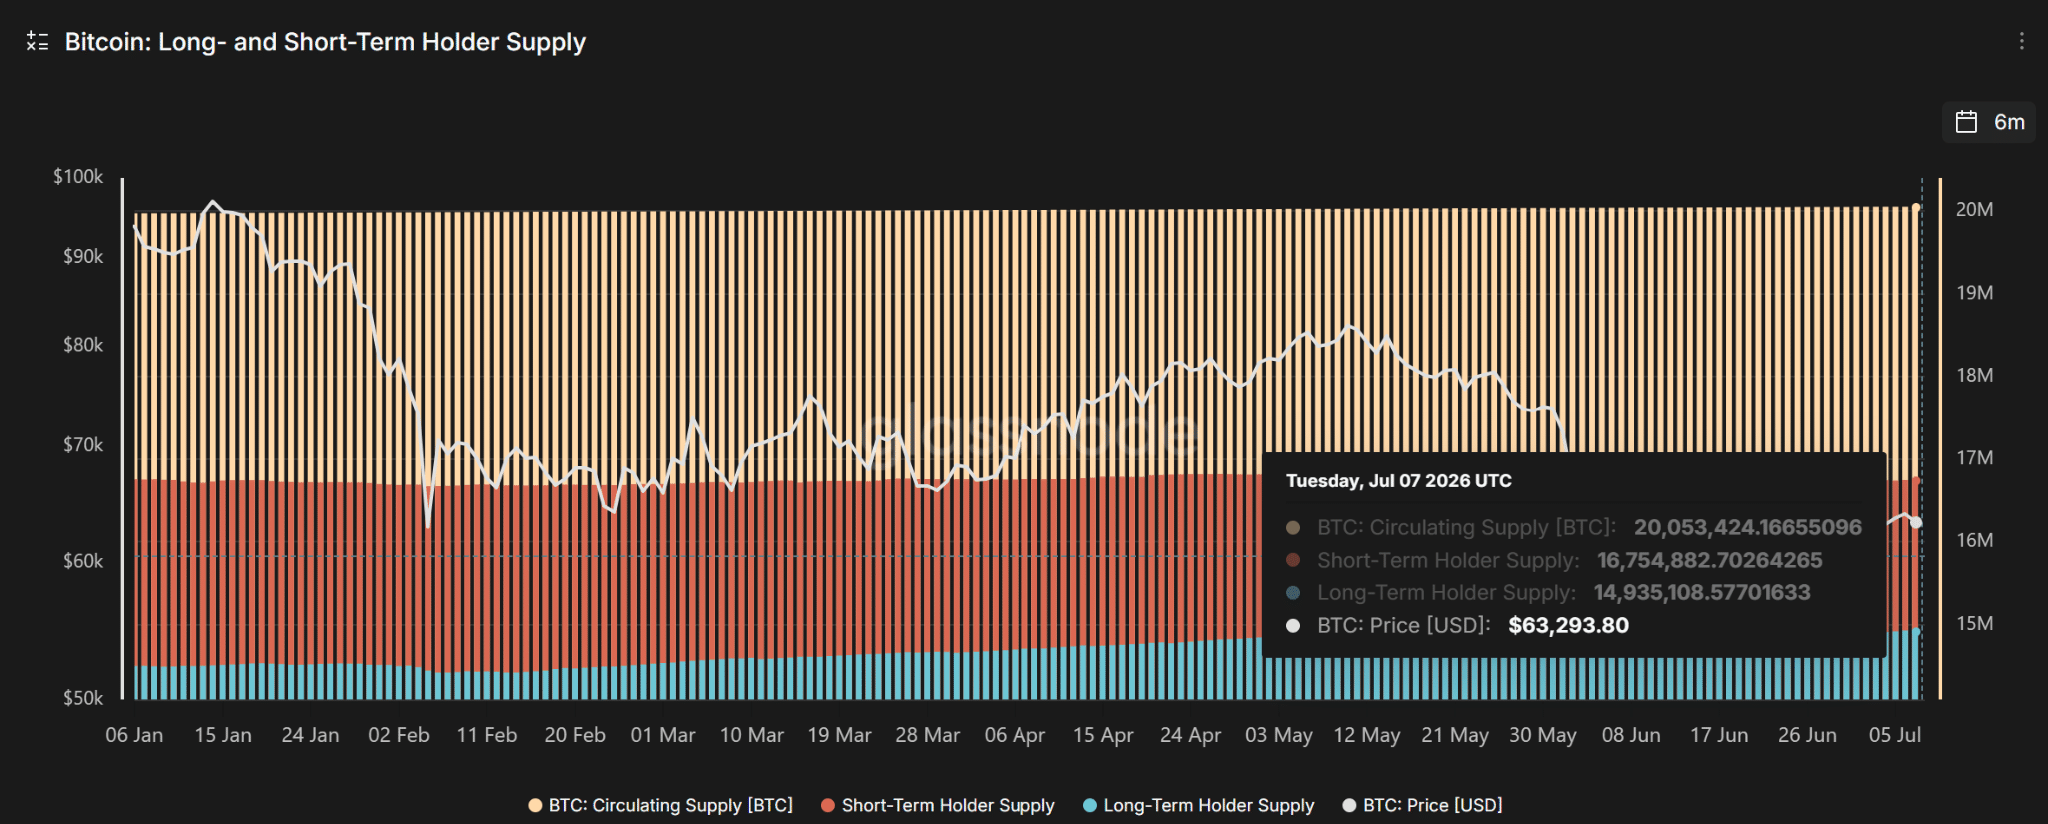The width and height of the screenshot is (2048, 824).
Task: Click the teal Long-Term Holder legend dot
Action: [x=1090, y=805]
